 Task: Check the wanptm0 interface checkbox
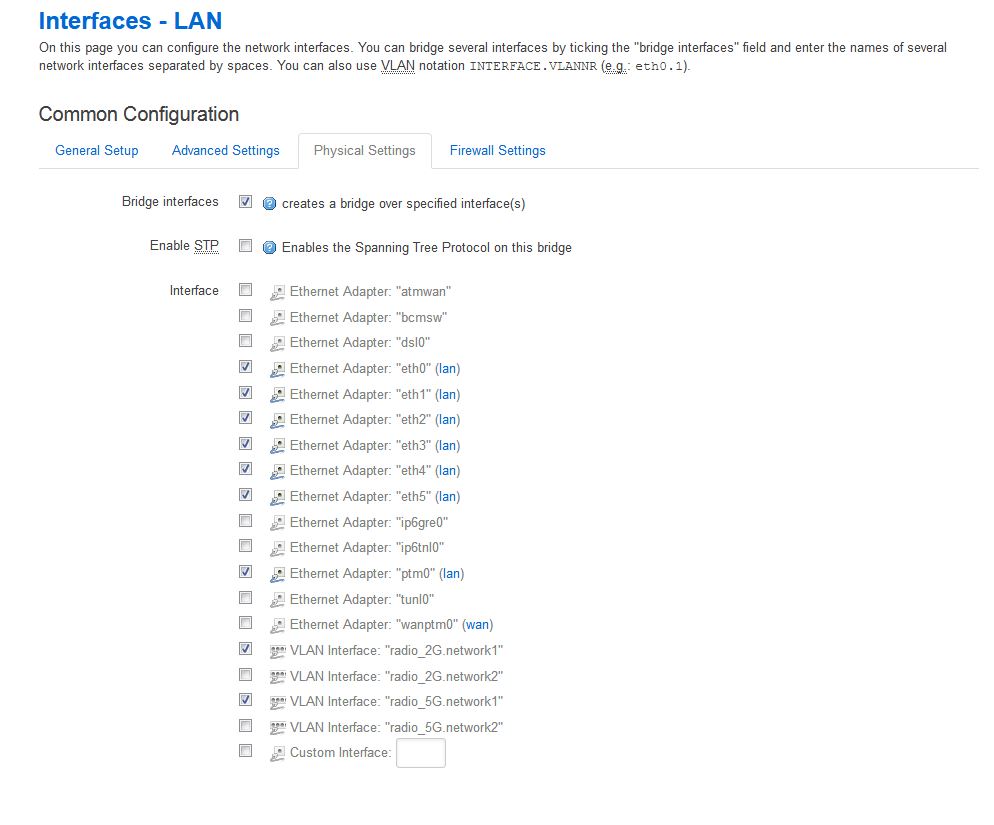click(245, 623)
